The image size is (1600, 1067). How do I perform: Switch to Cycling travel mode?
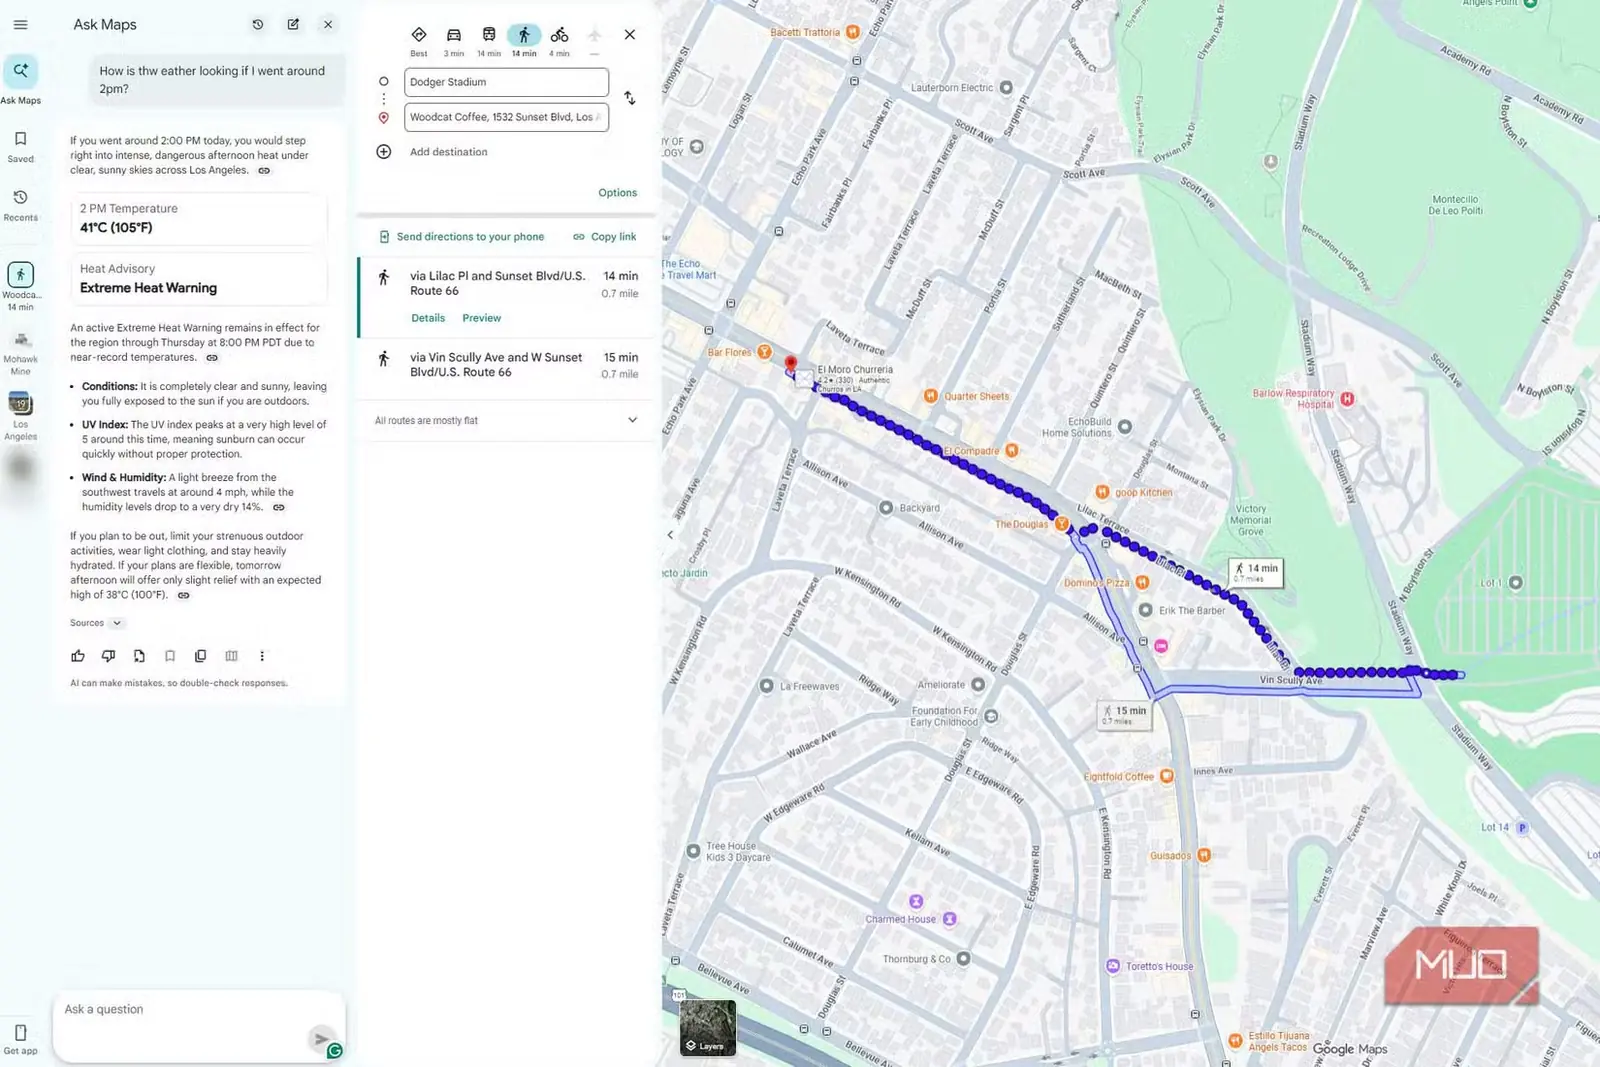[x=559, y=41]
